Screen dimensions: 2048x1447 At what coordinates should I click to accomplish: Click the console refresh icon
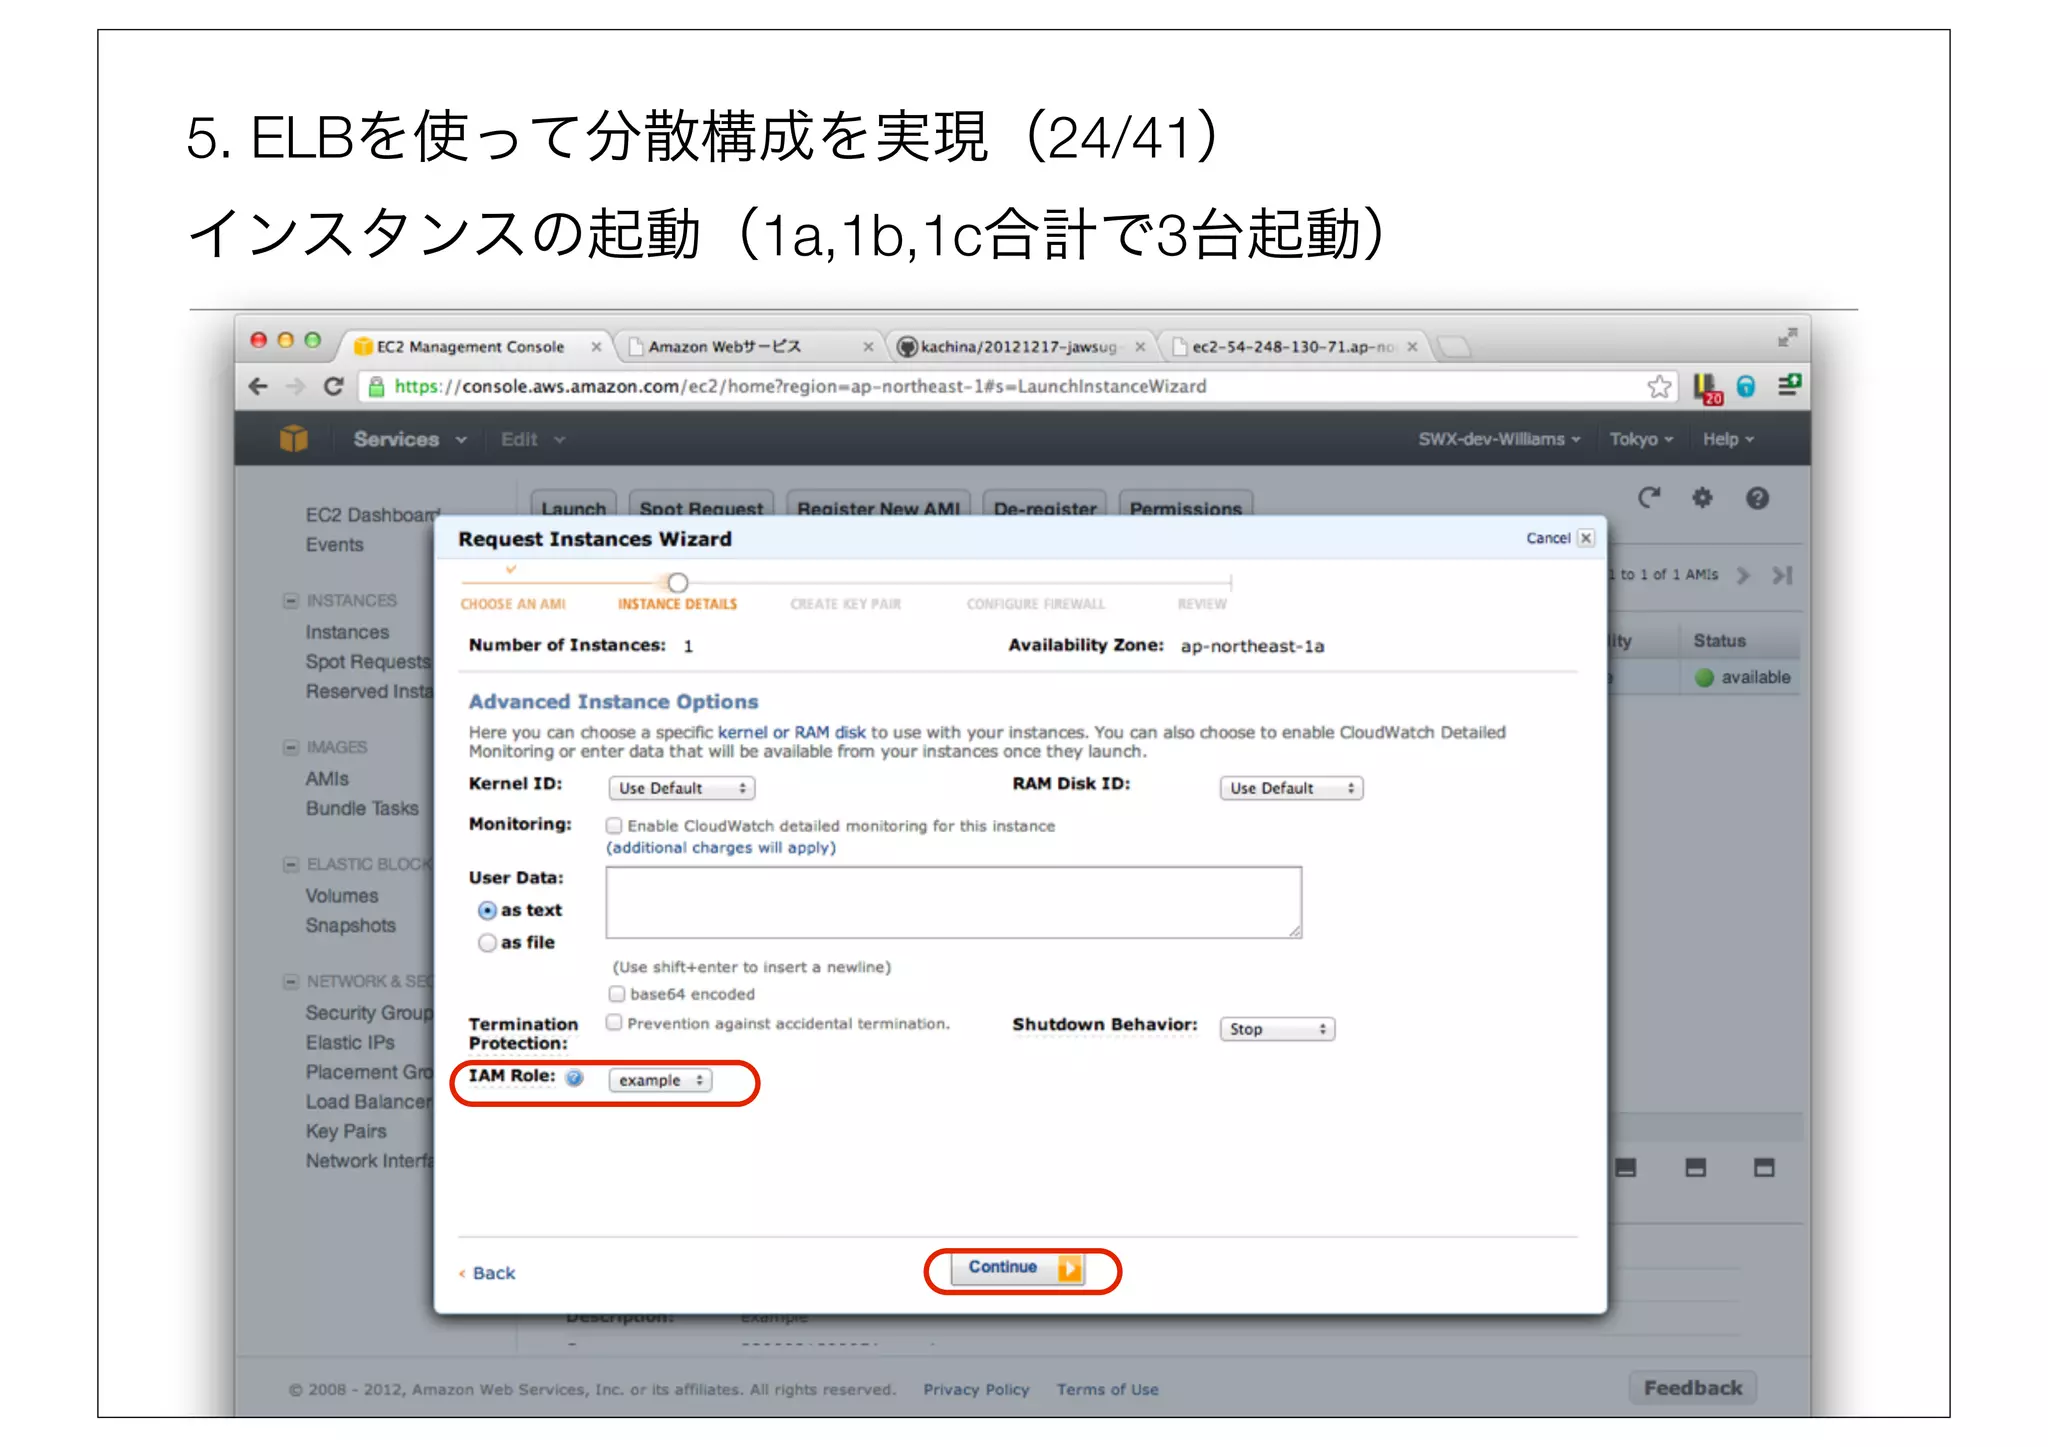click(x=1649, y=498)
